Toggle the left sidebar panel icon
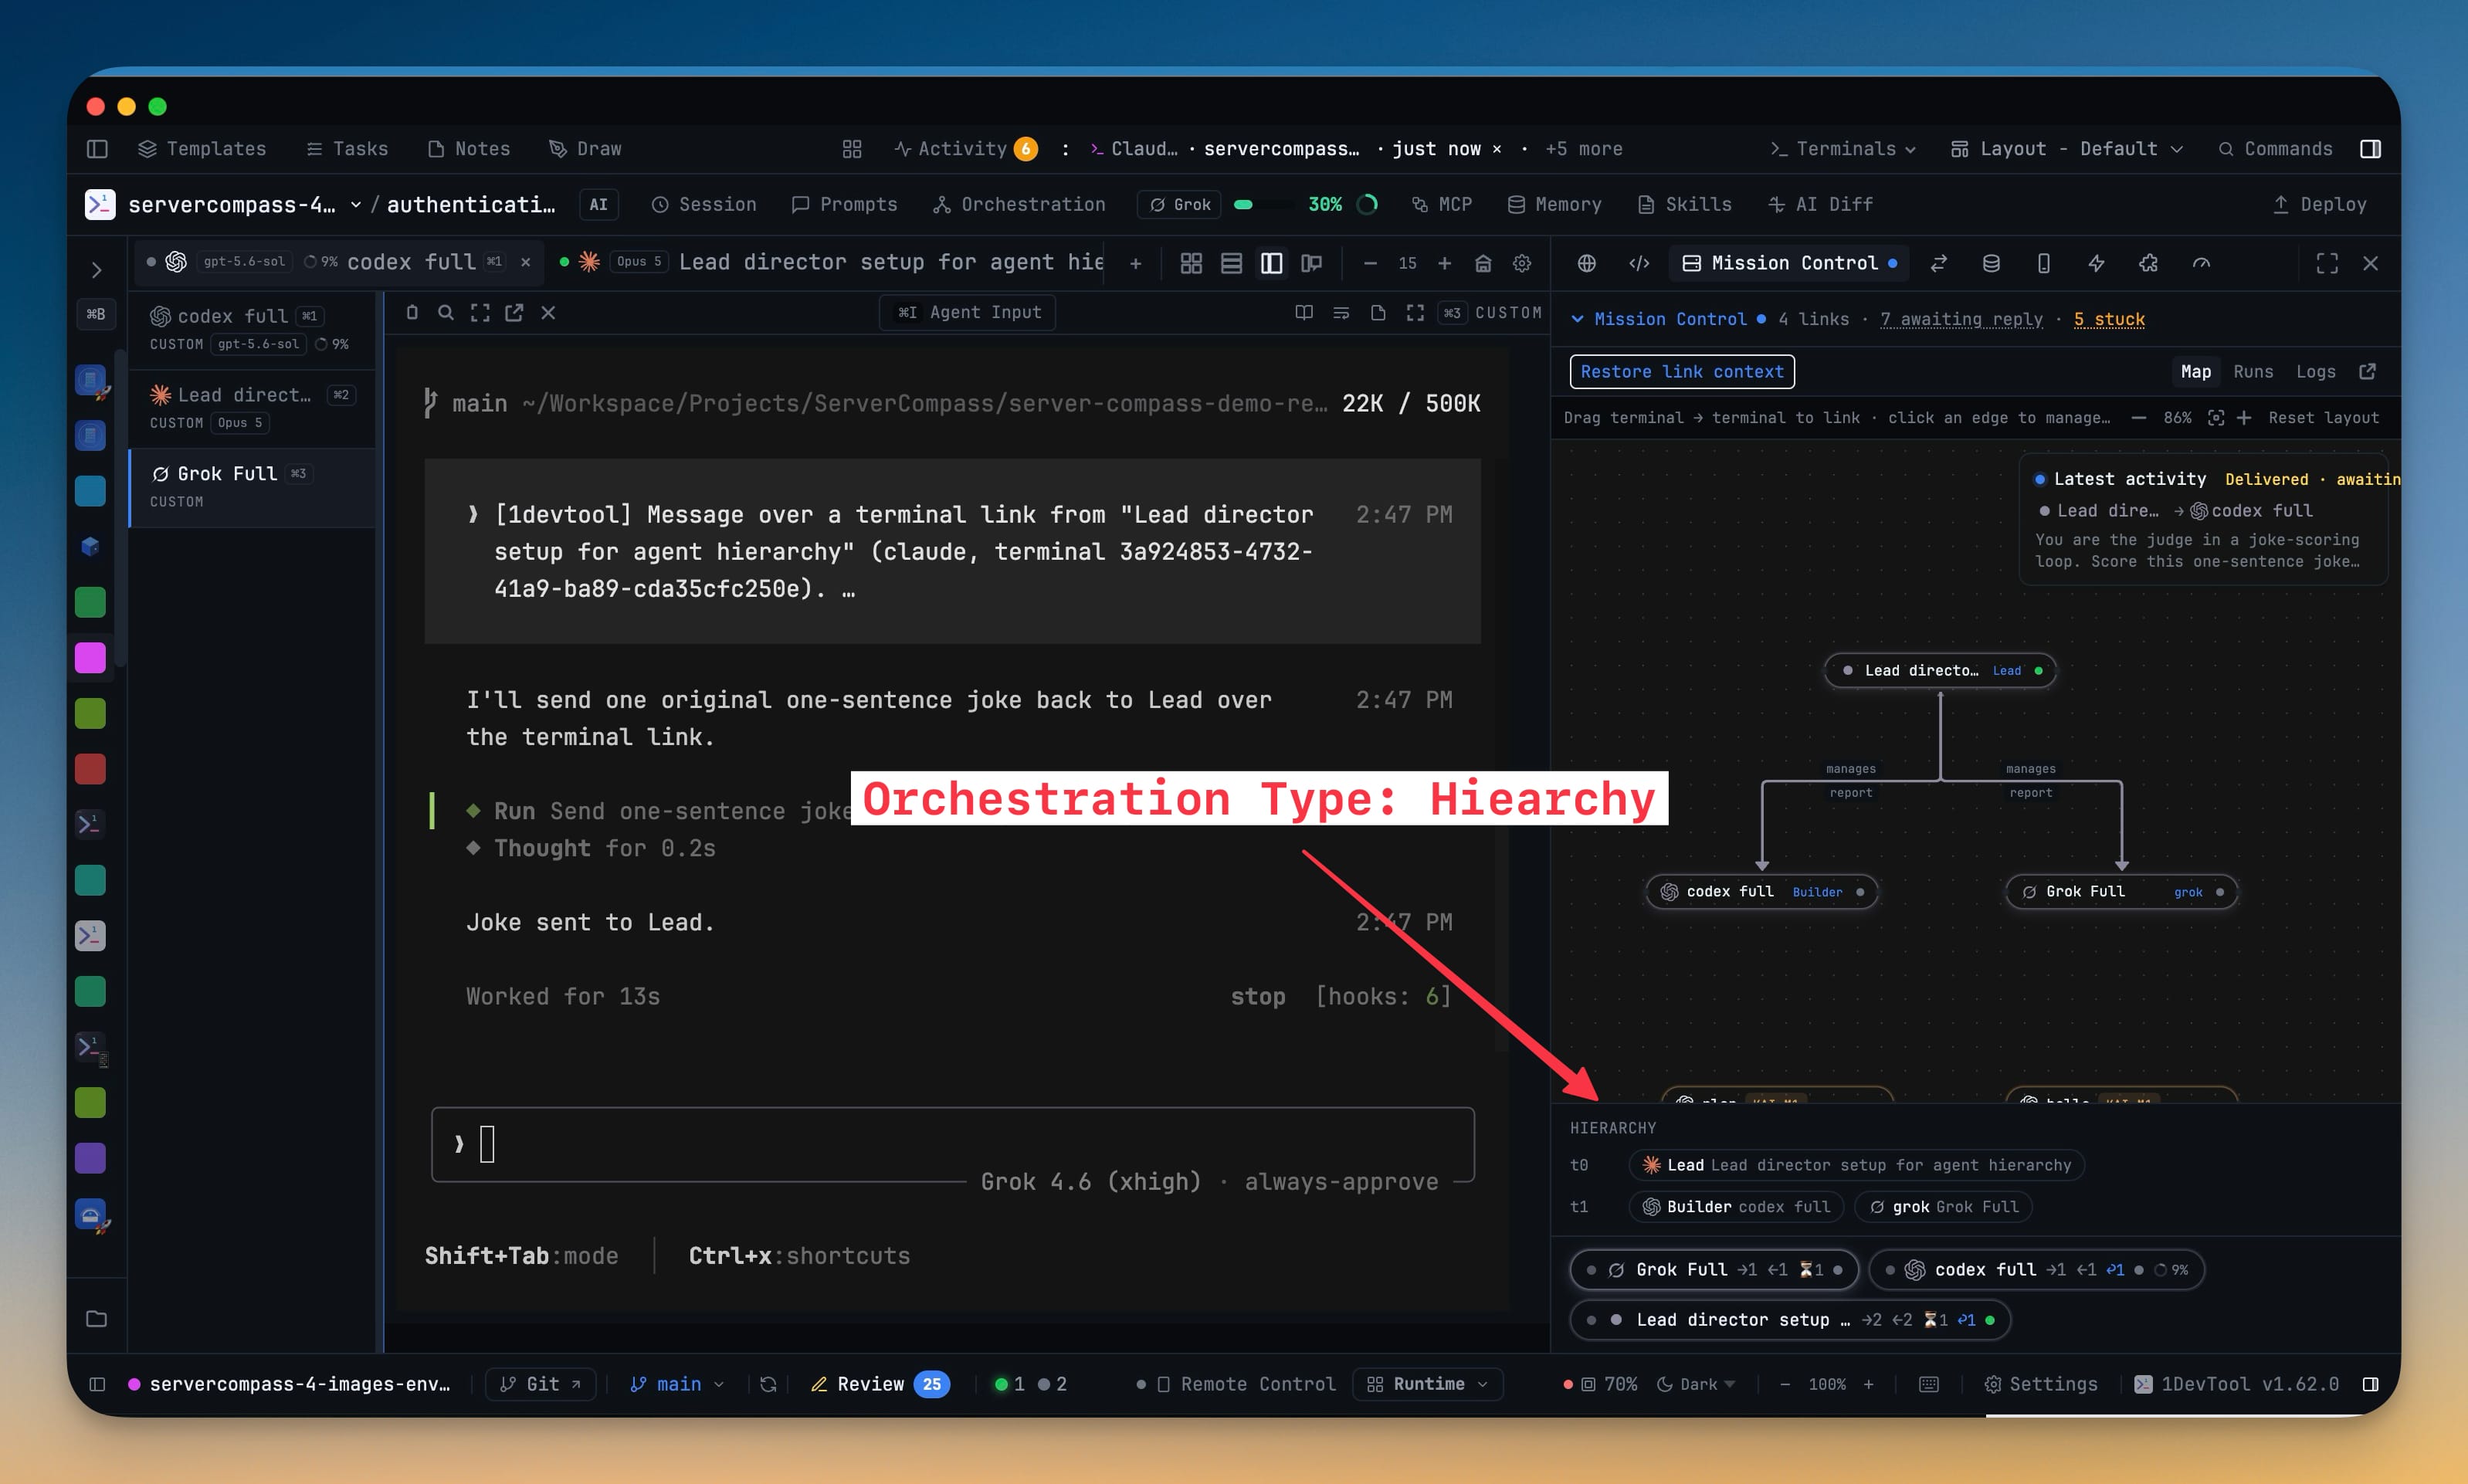2468x1484 pixels. [x=97, y=149]
